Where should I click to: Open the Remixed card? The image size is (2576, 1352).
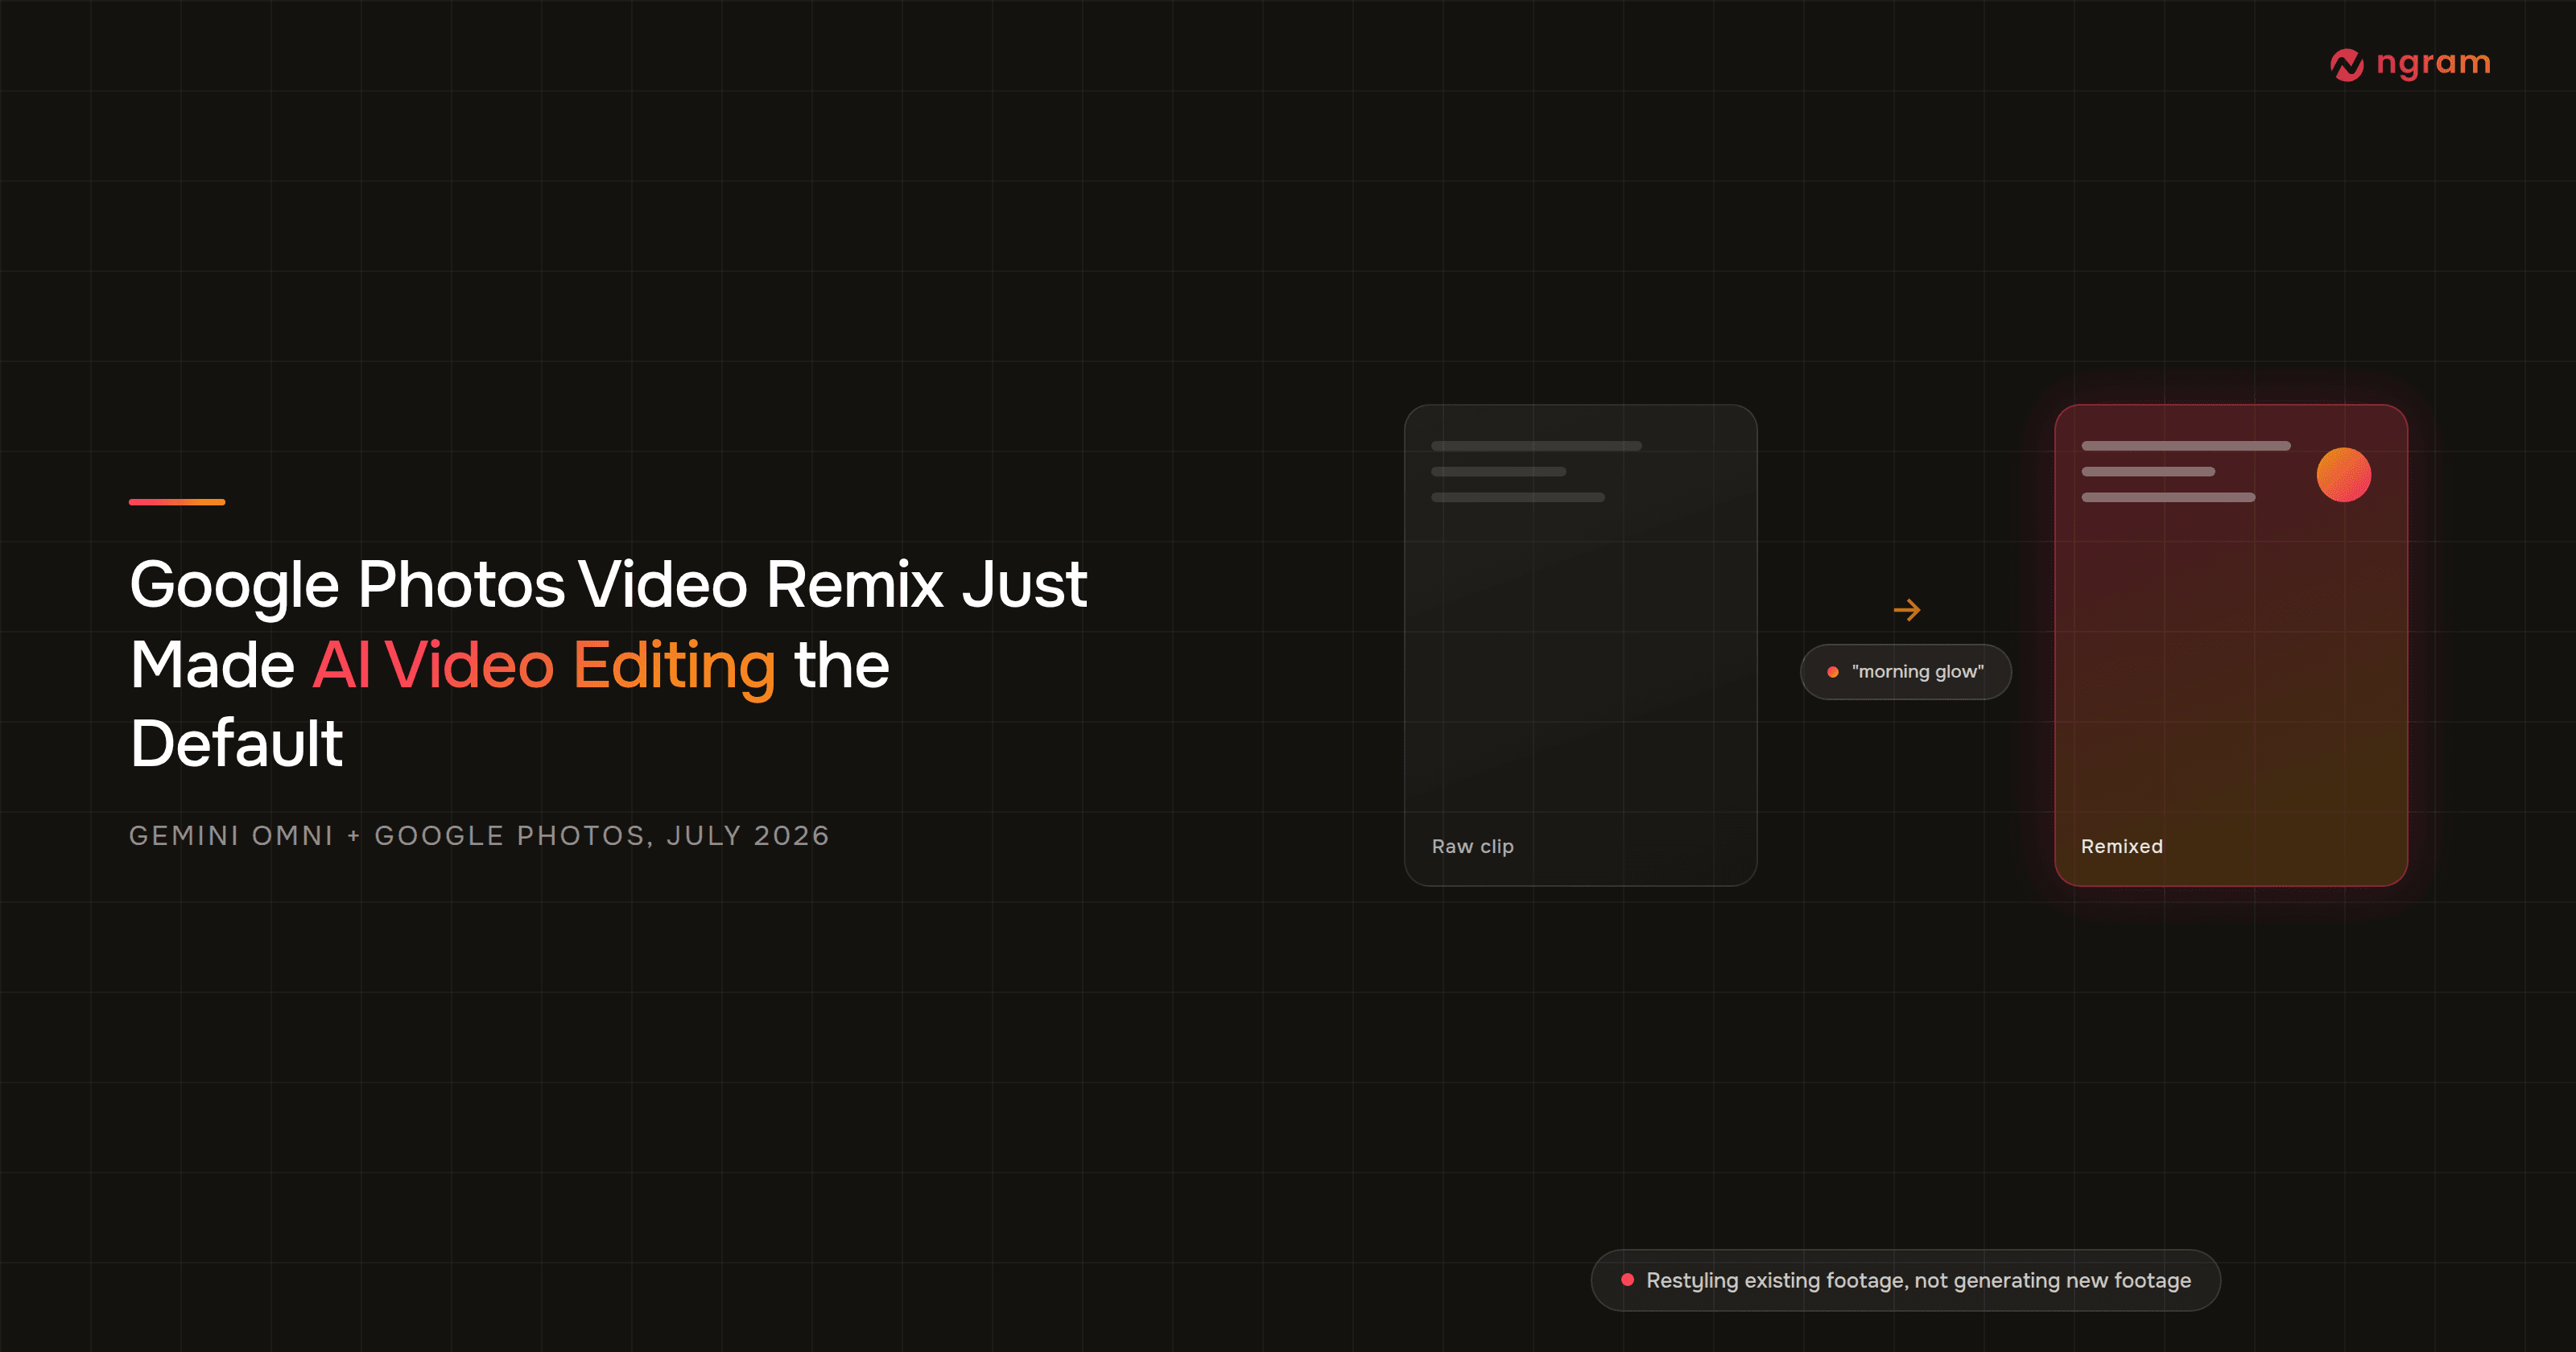[2231, 645]
